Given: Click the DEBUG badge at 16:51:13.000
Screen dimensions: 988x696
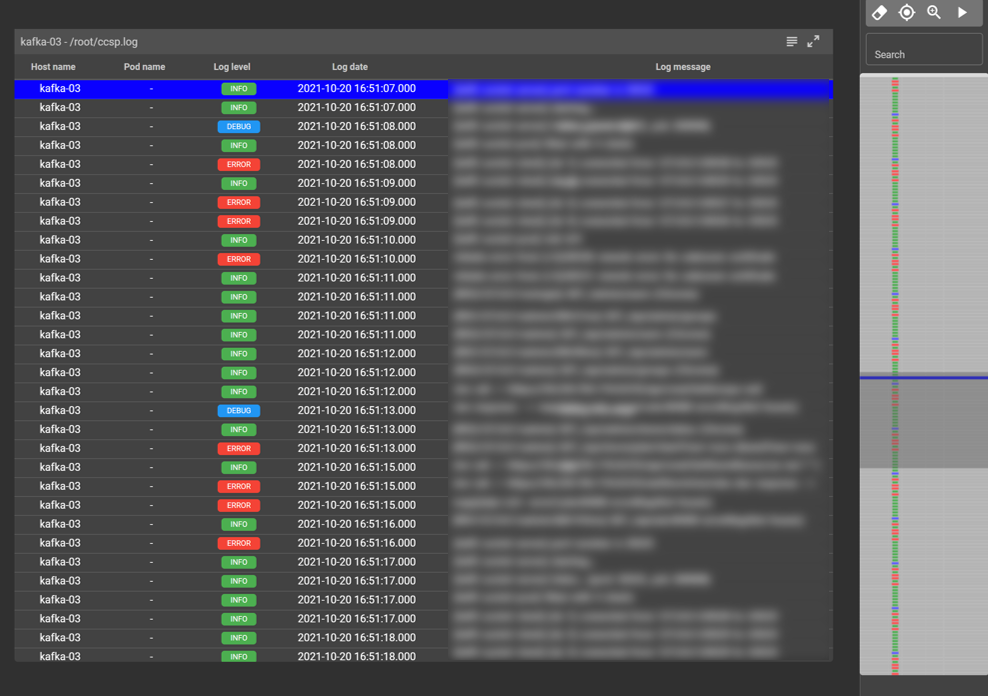Looking at the screenshot, I should coord(238,411).
